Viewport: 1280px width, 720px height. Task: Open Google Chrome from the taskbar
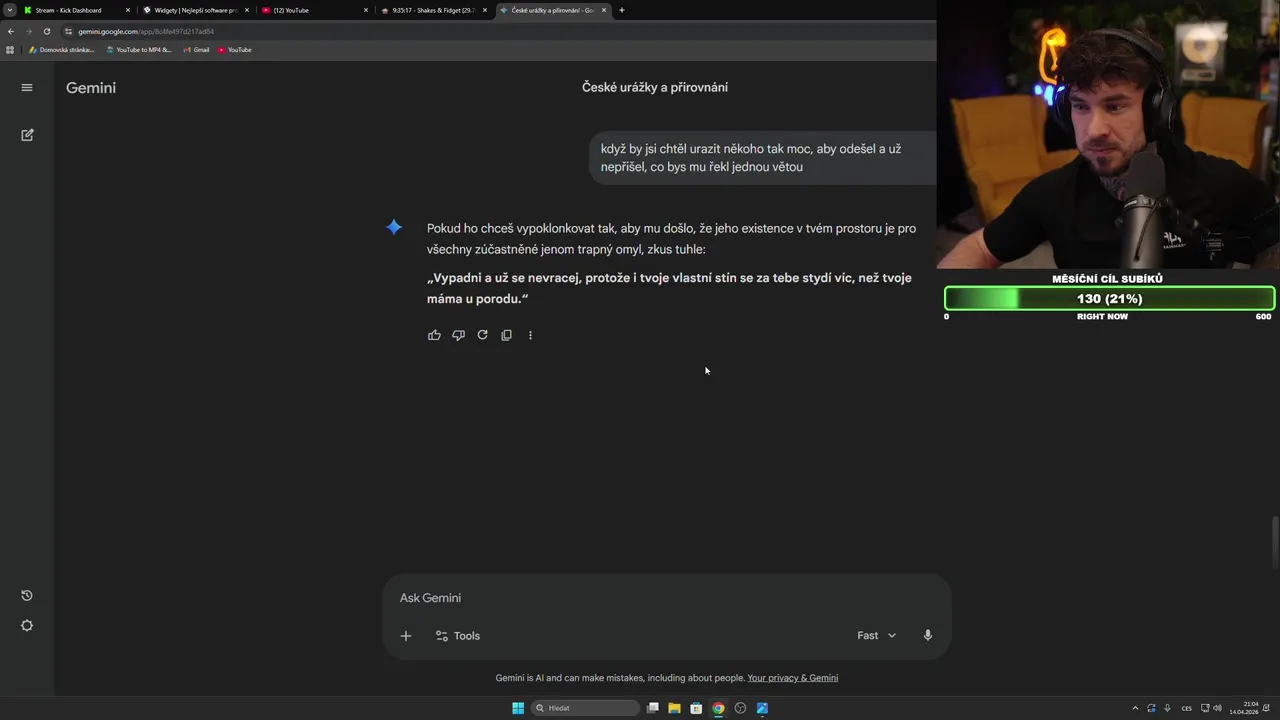tap(718, 708)
